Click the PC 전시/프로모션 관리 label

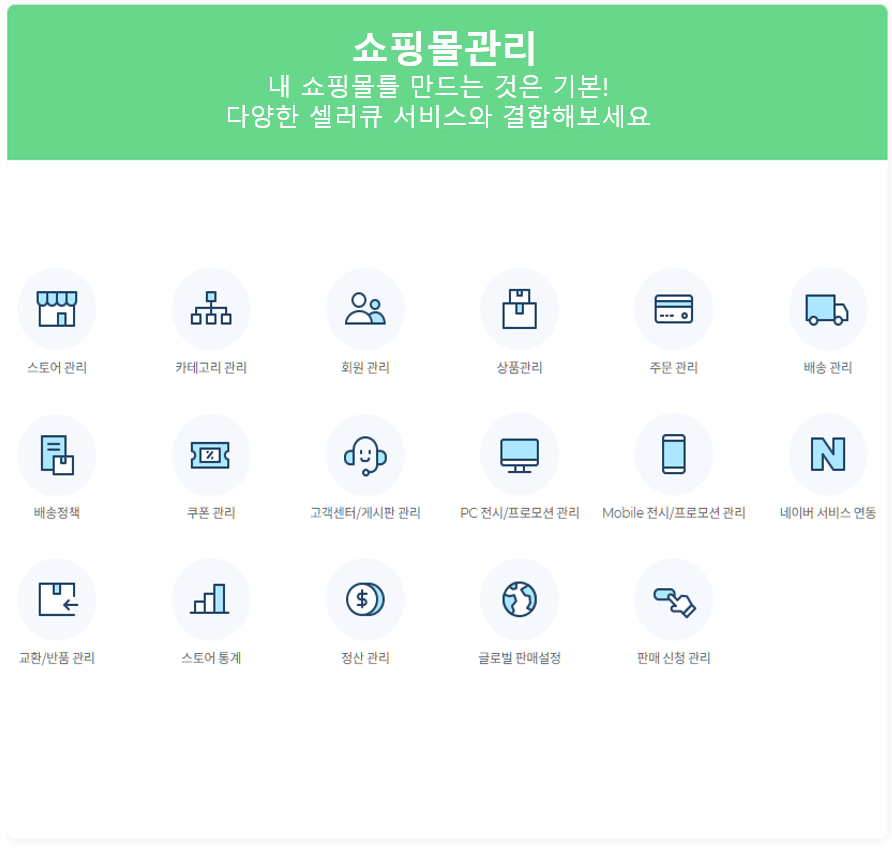(519, 512)
